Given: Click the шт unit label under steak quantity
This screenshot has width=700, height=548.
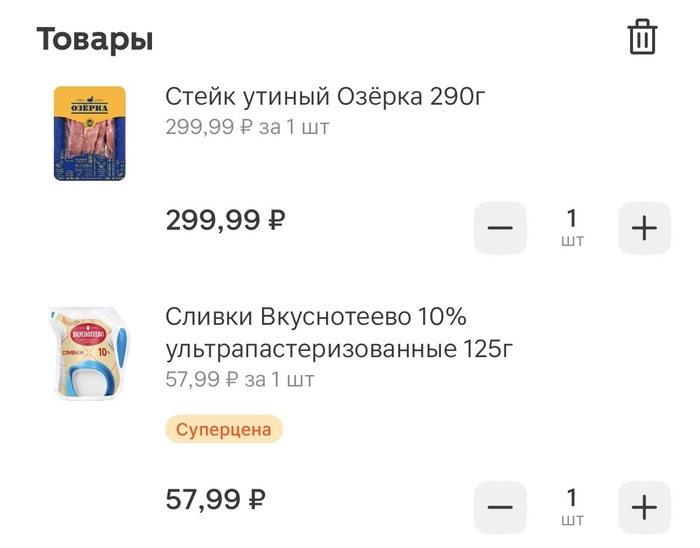Looking at the screenshot, I should [x=572, y=241].
